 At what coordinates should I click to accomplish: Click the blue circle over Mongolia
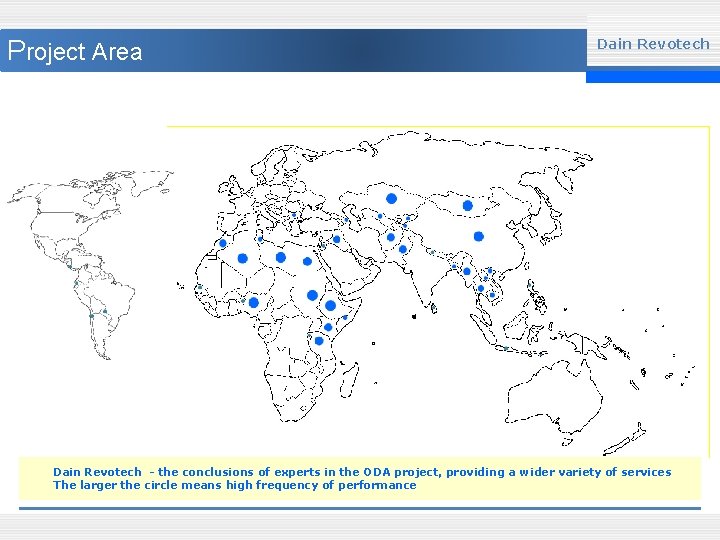[x=467, y=205]
